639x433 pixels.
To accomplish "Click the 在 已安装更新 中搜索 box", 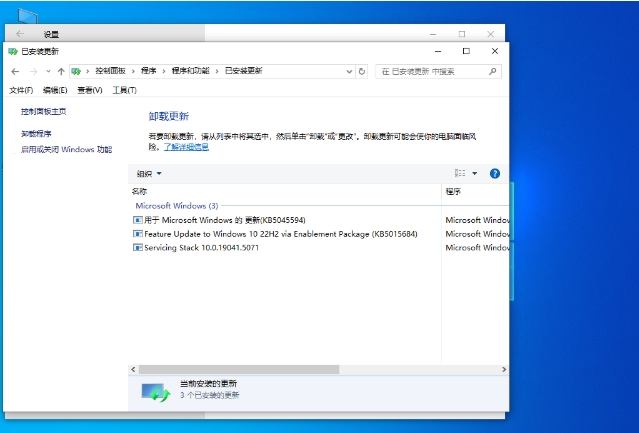I will click(435, 71).
